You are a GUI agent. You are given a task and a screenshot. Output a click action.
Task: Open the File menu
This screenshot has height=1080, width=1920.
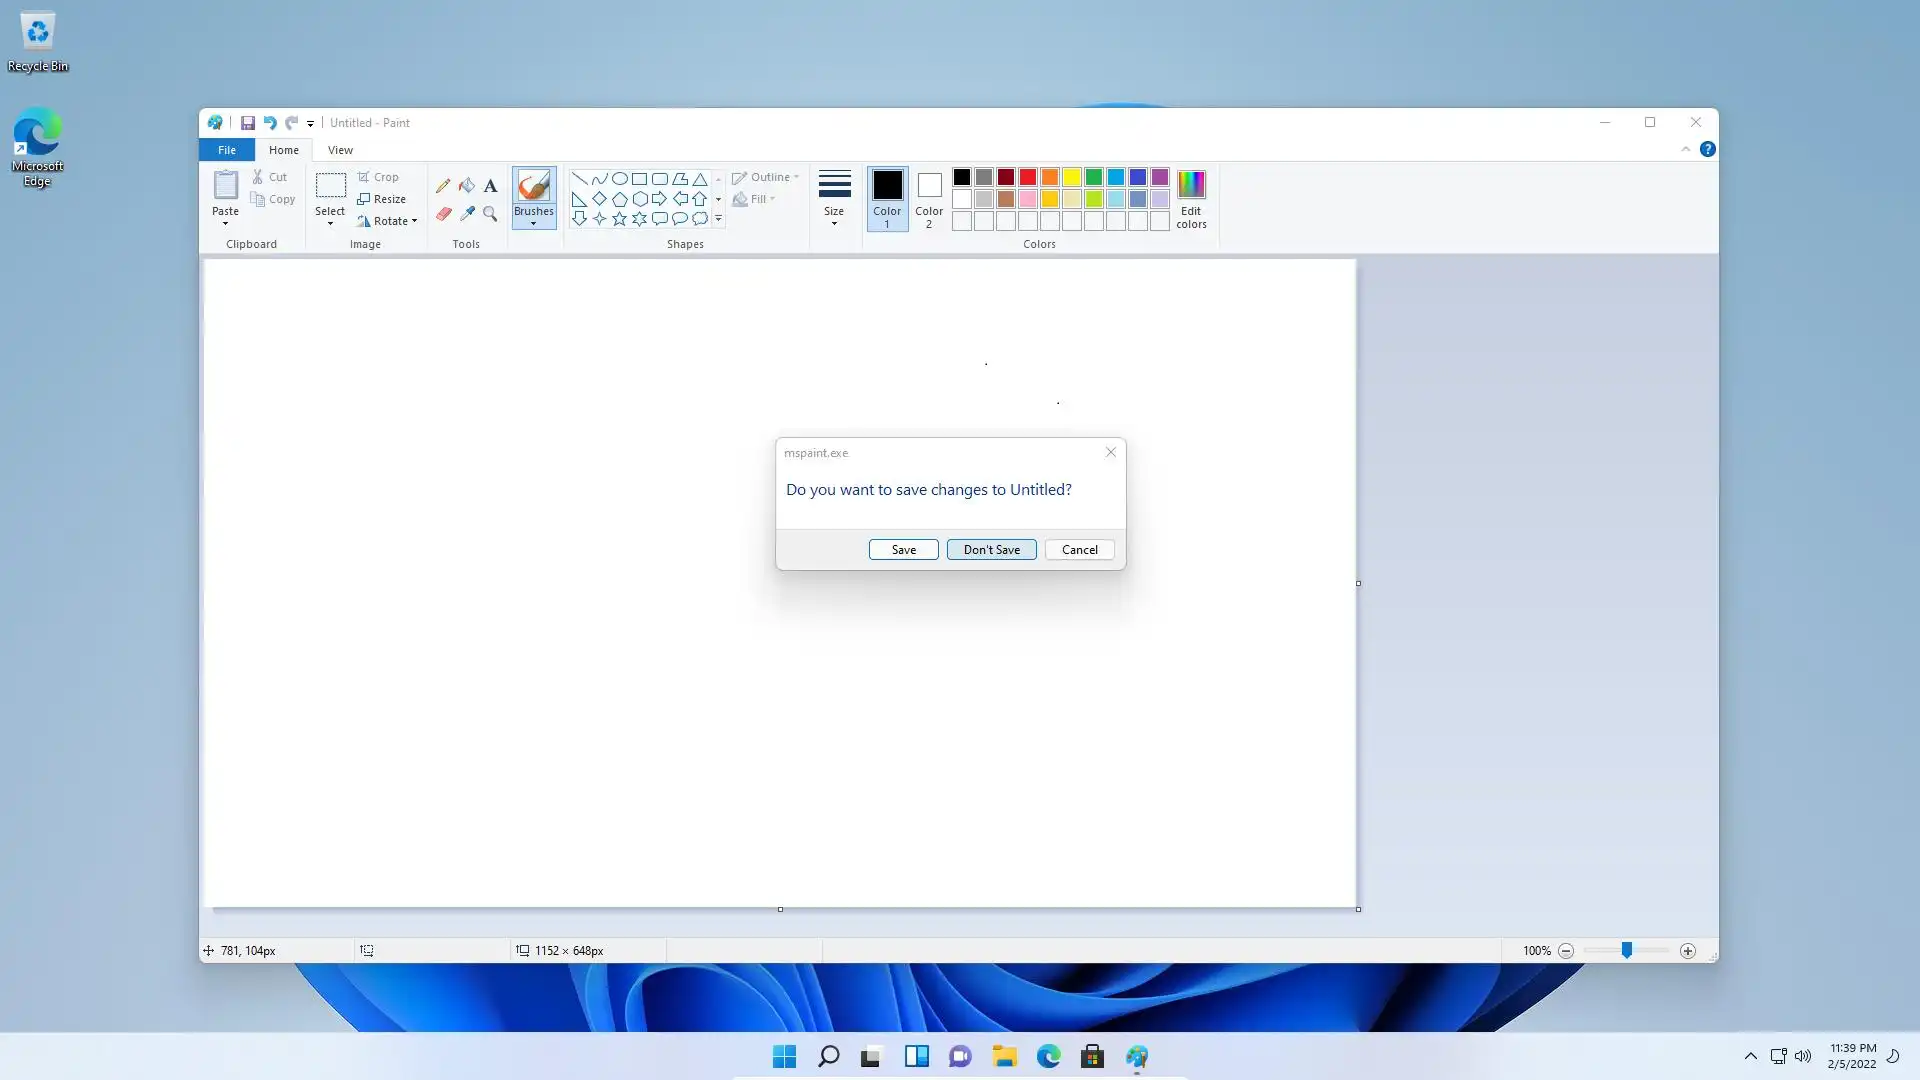[x=227, y=150]
